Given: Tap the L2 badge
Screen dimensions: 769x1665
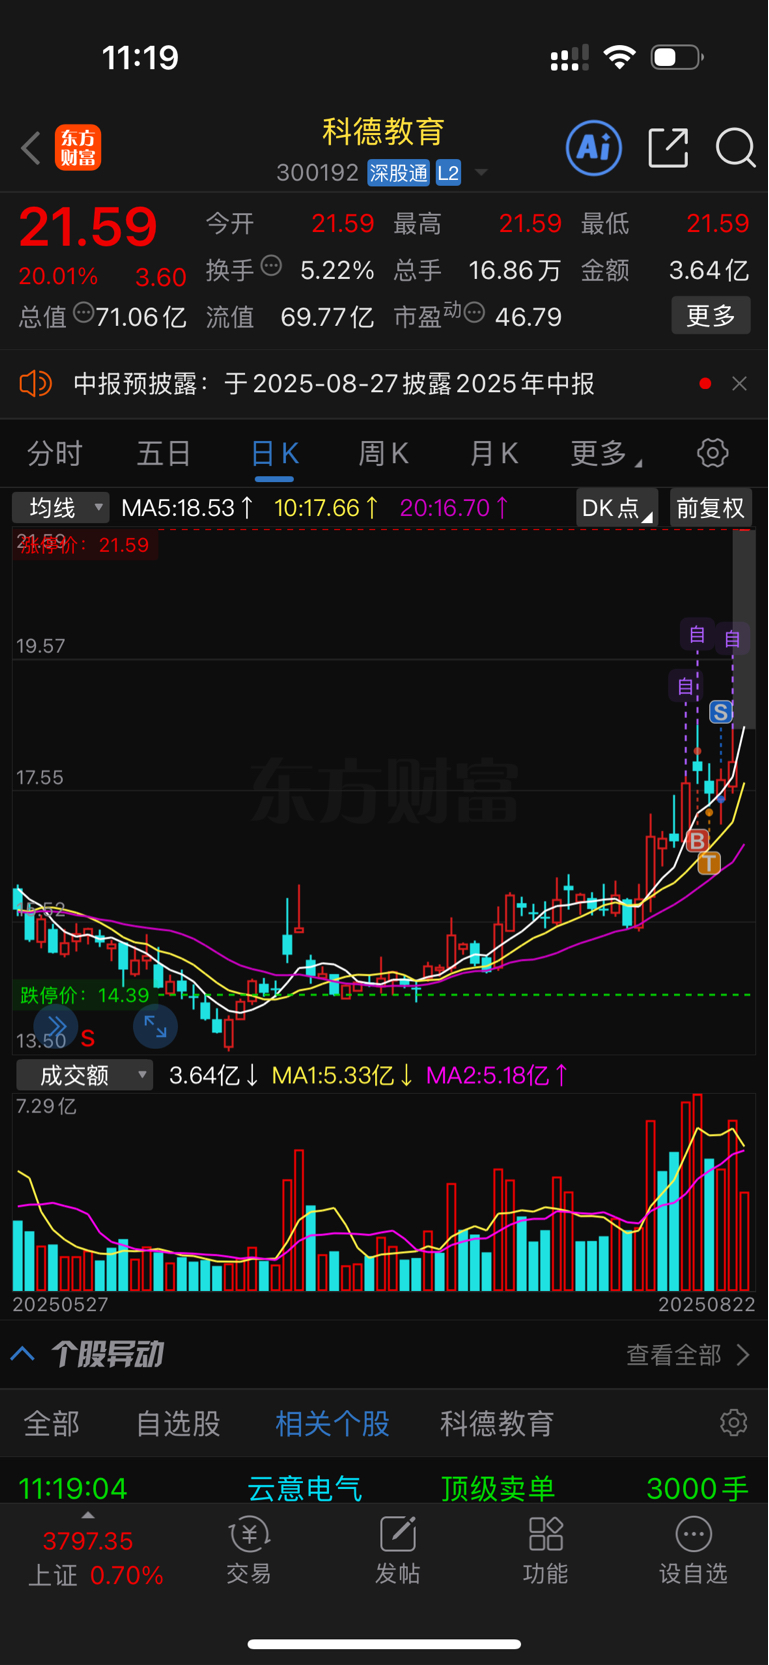Looking at the screenshot, I should coord(448,173).
